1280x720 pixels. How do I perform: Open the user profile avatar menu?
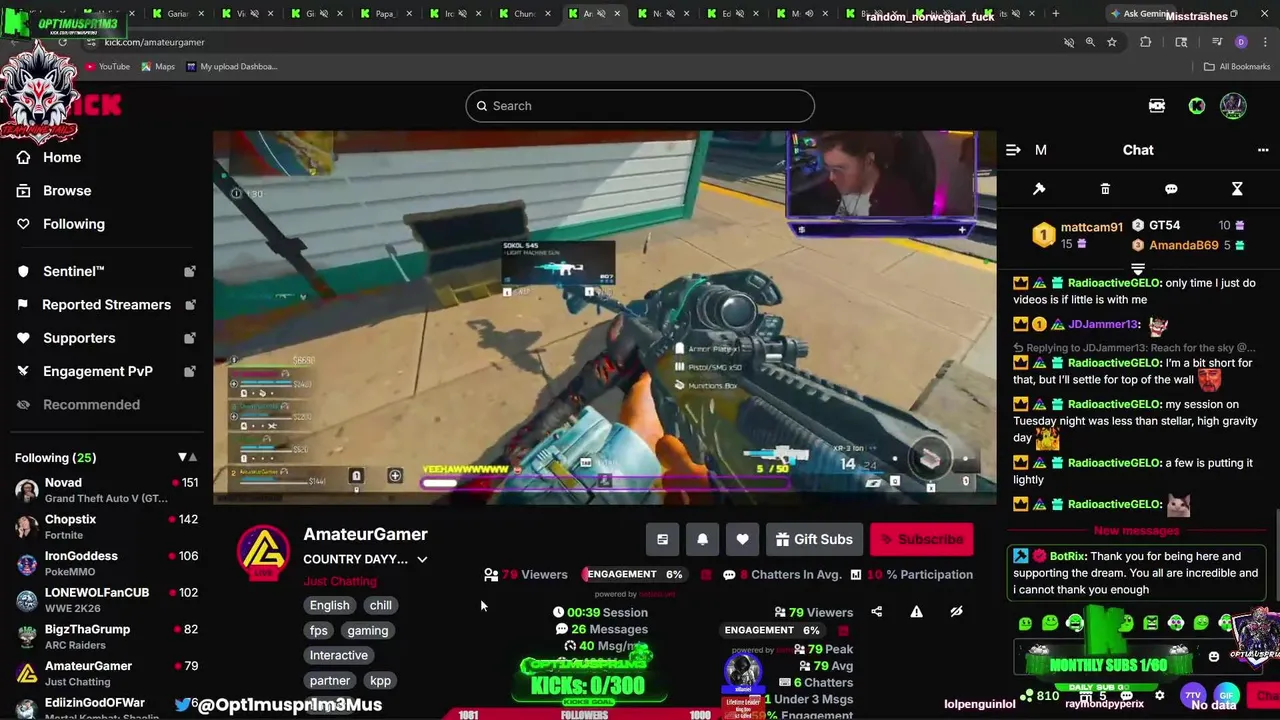[1233, 106]
